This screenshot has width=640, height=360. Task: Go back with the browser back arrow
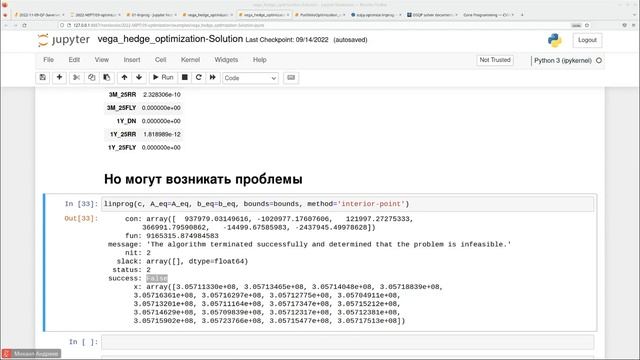point(6,25)
